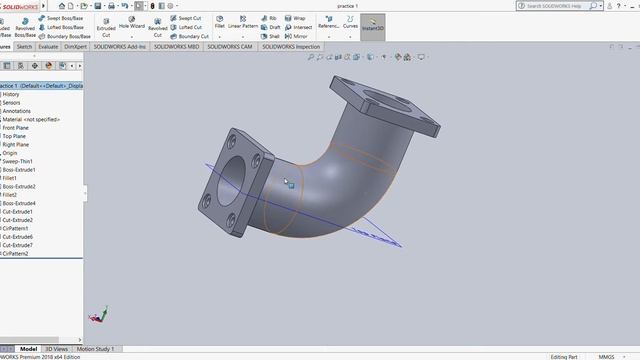Viewport: 640px width, 360px height.
Task: Choose Lofted Boss/Base
Action: pos(61,27)
